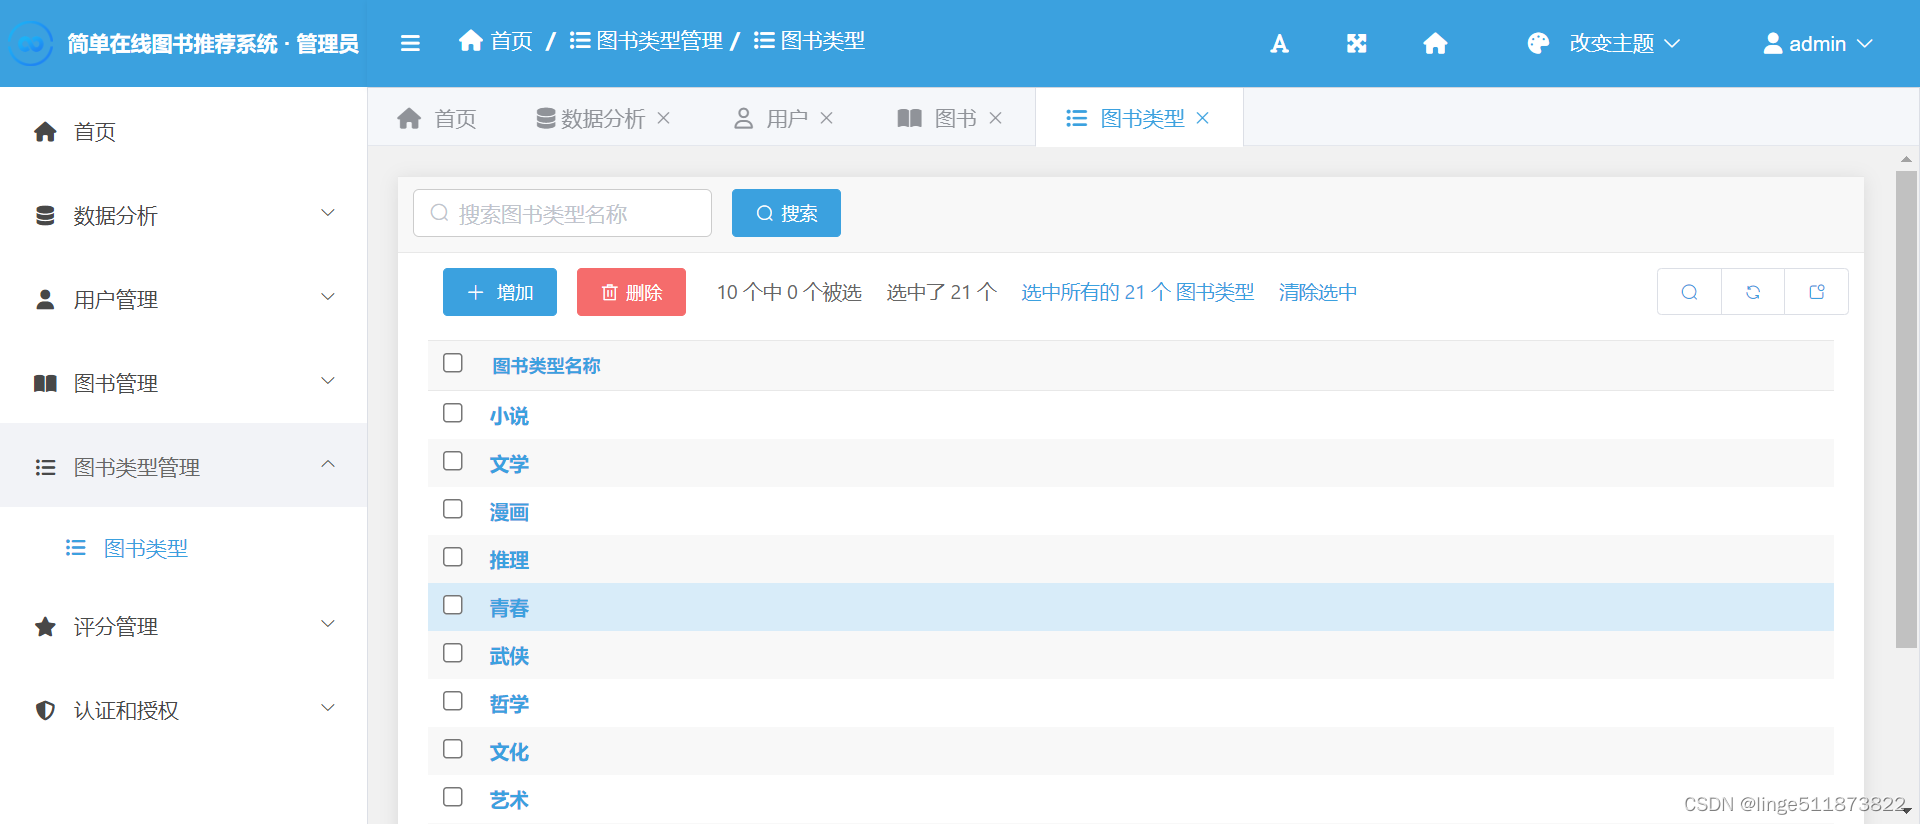Click the palette theme icon

[x=1538, y=43]
